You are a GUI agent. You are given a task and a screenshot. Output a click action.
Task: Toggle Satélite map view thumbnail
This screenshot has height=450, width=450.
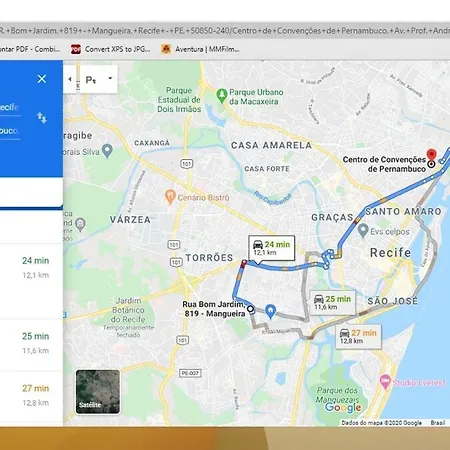tap(98, 392)
